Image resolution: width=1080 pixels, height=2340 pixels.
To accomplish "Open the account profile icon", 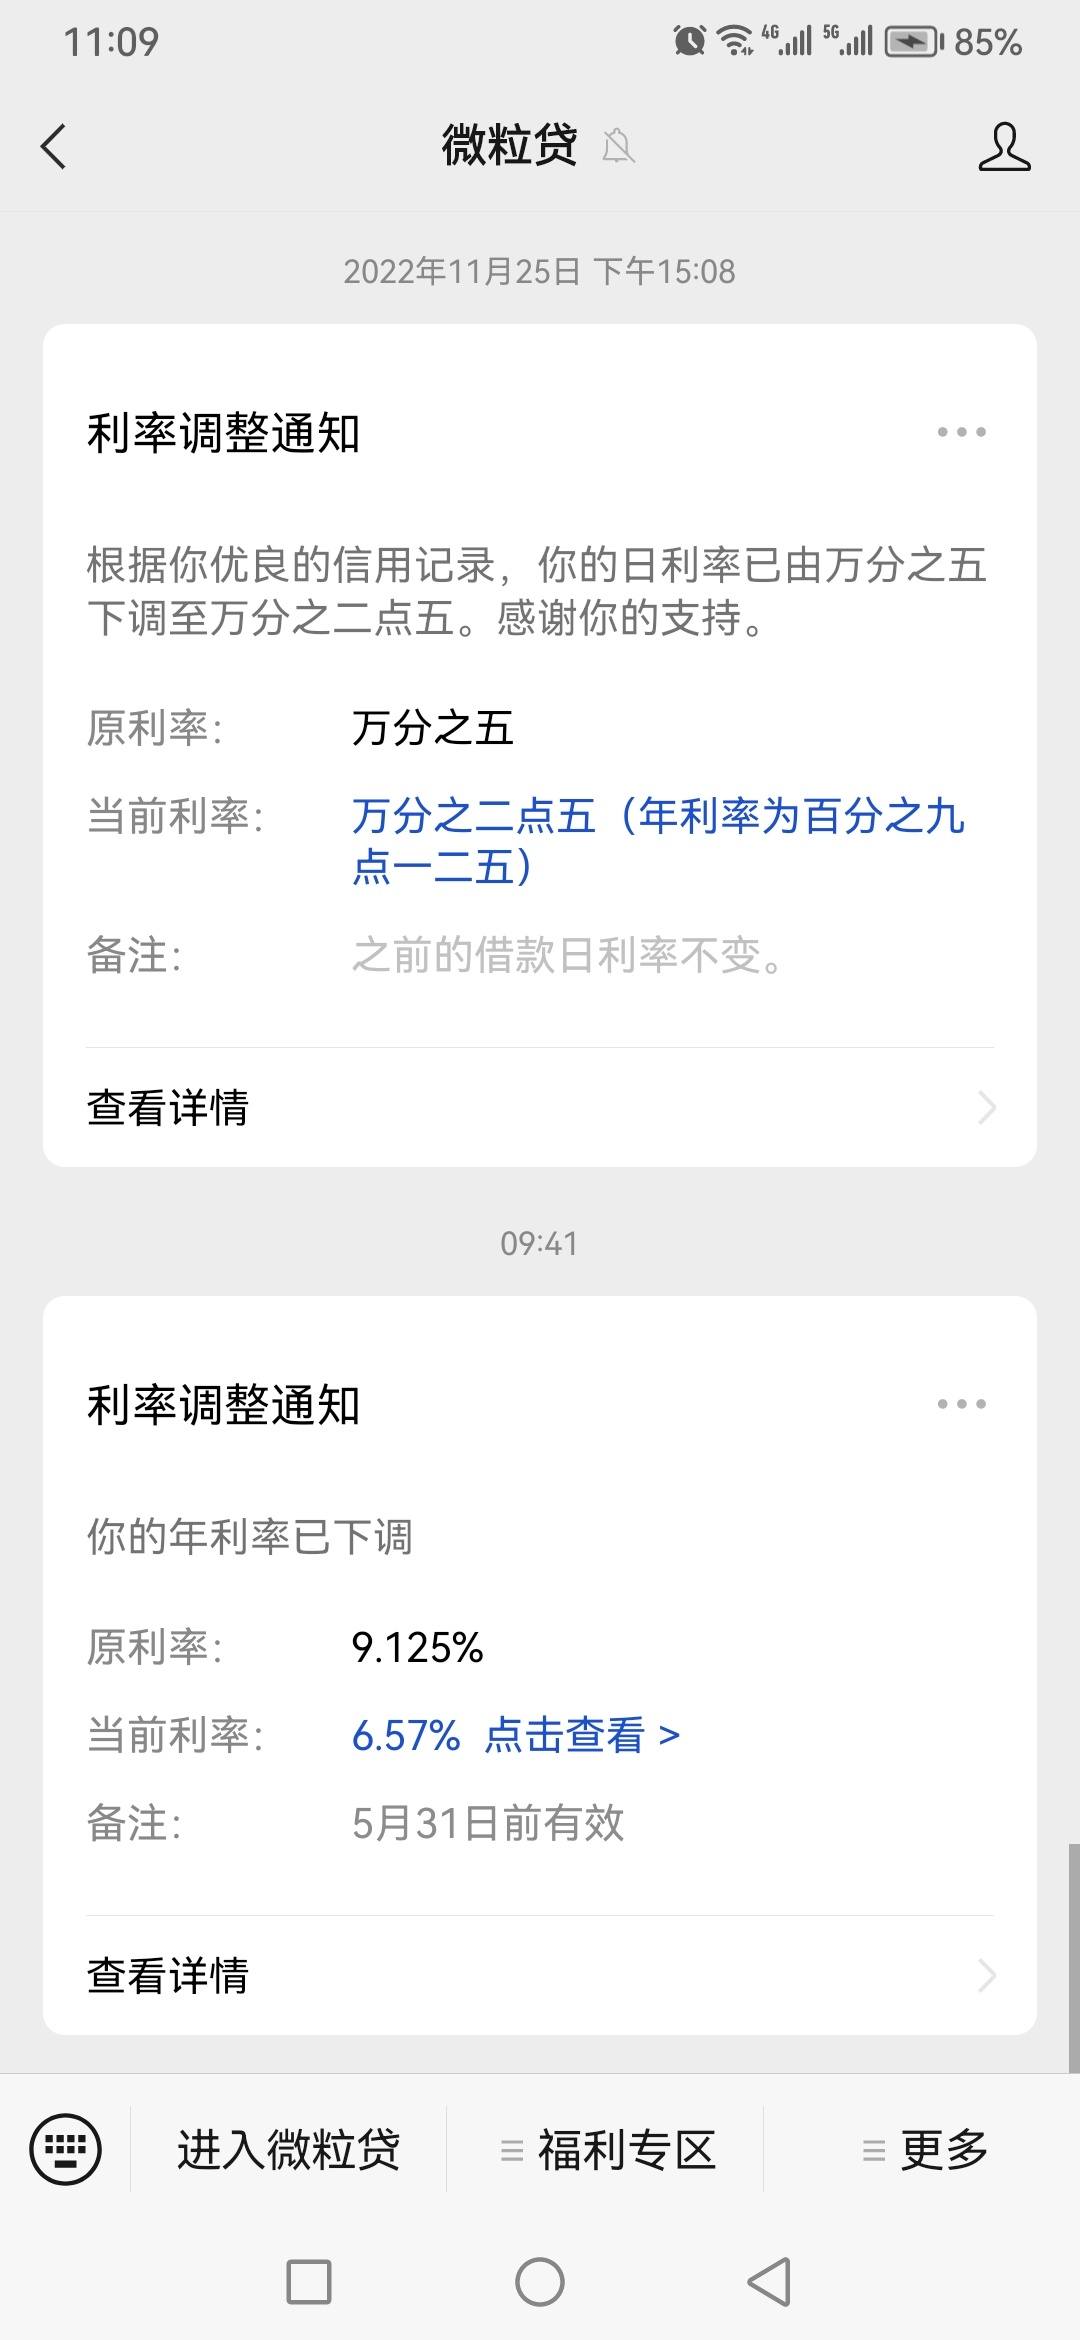I will 1004,147.
